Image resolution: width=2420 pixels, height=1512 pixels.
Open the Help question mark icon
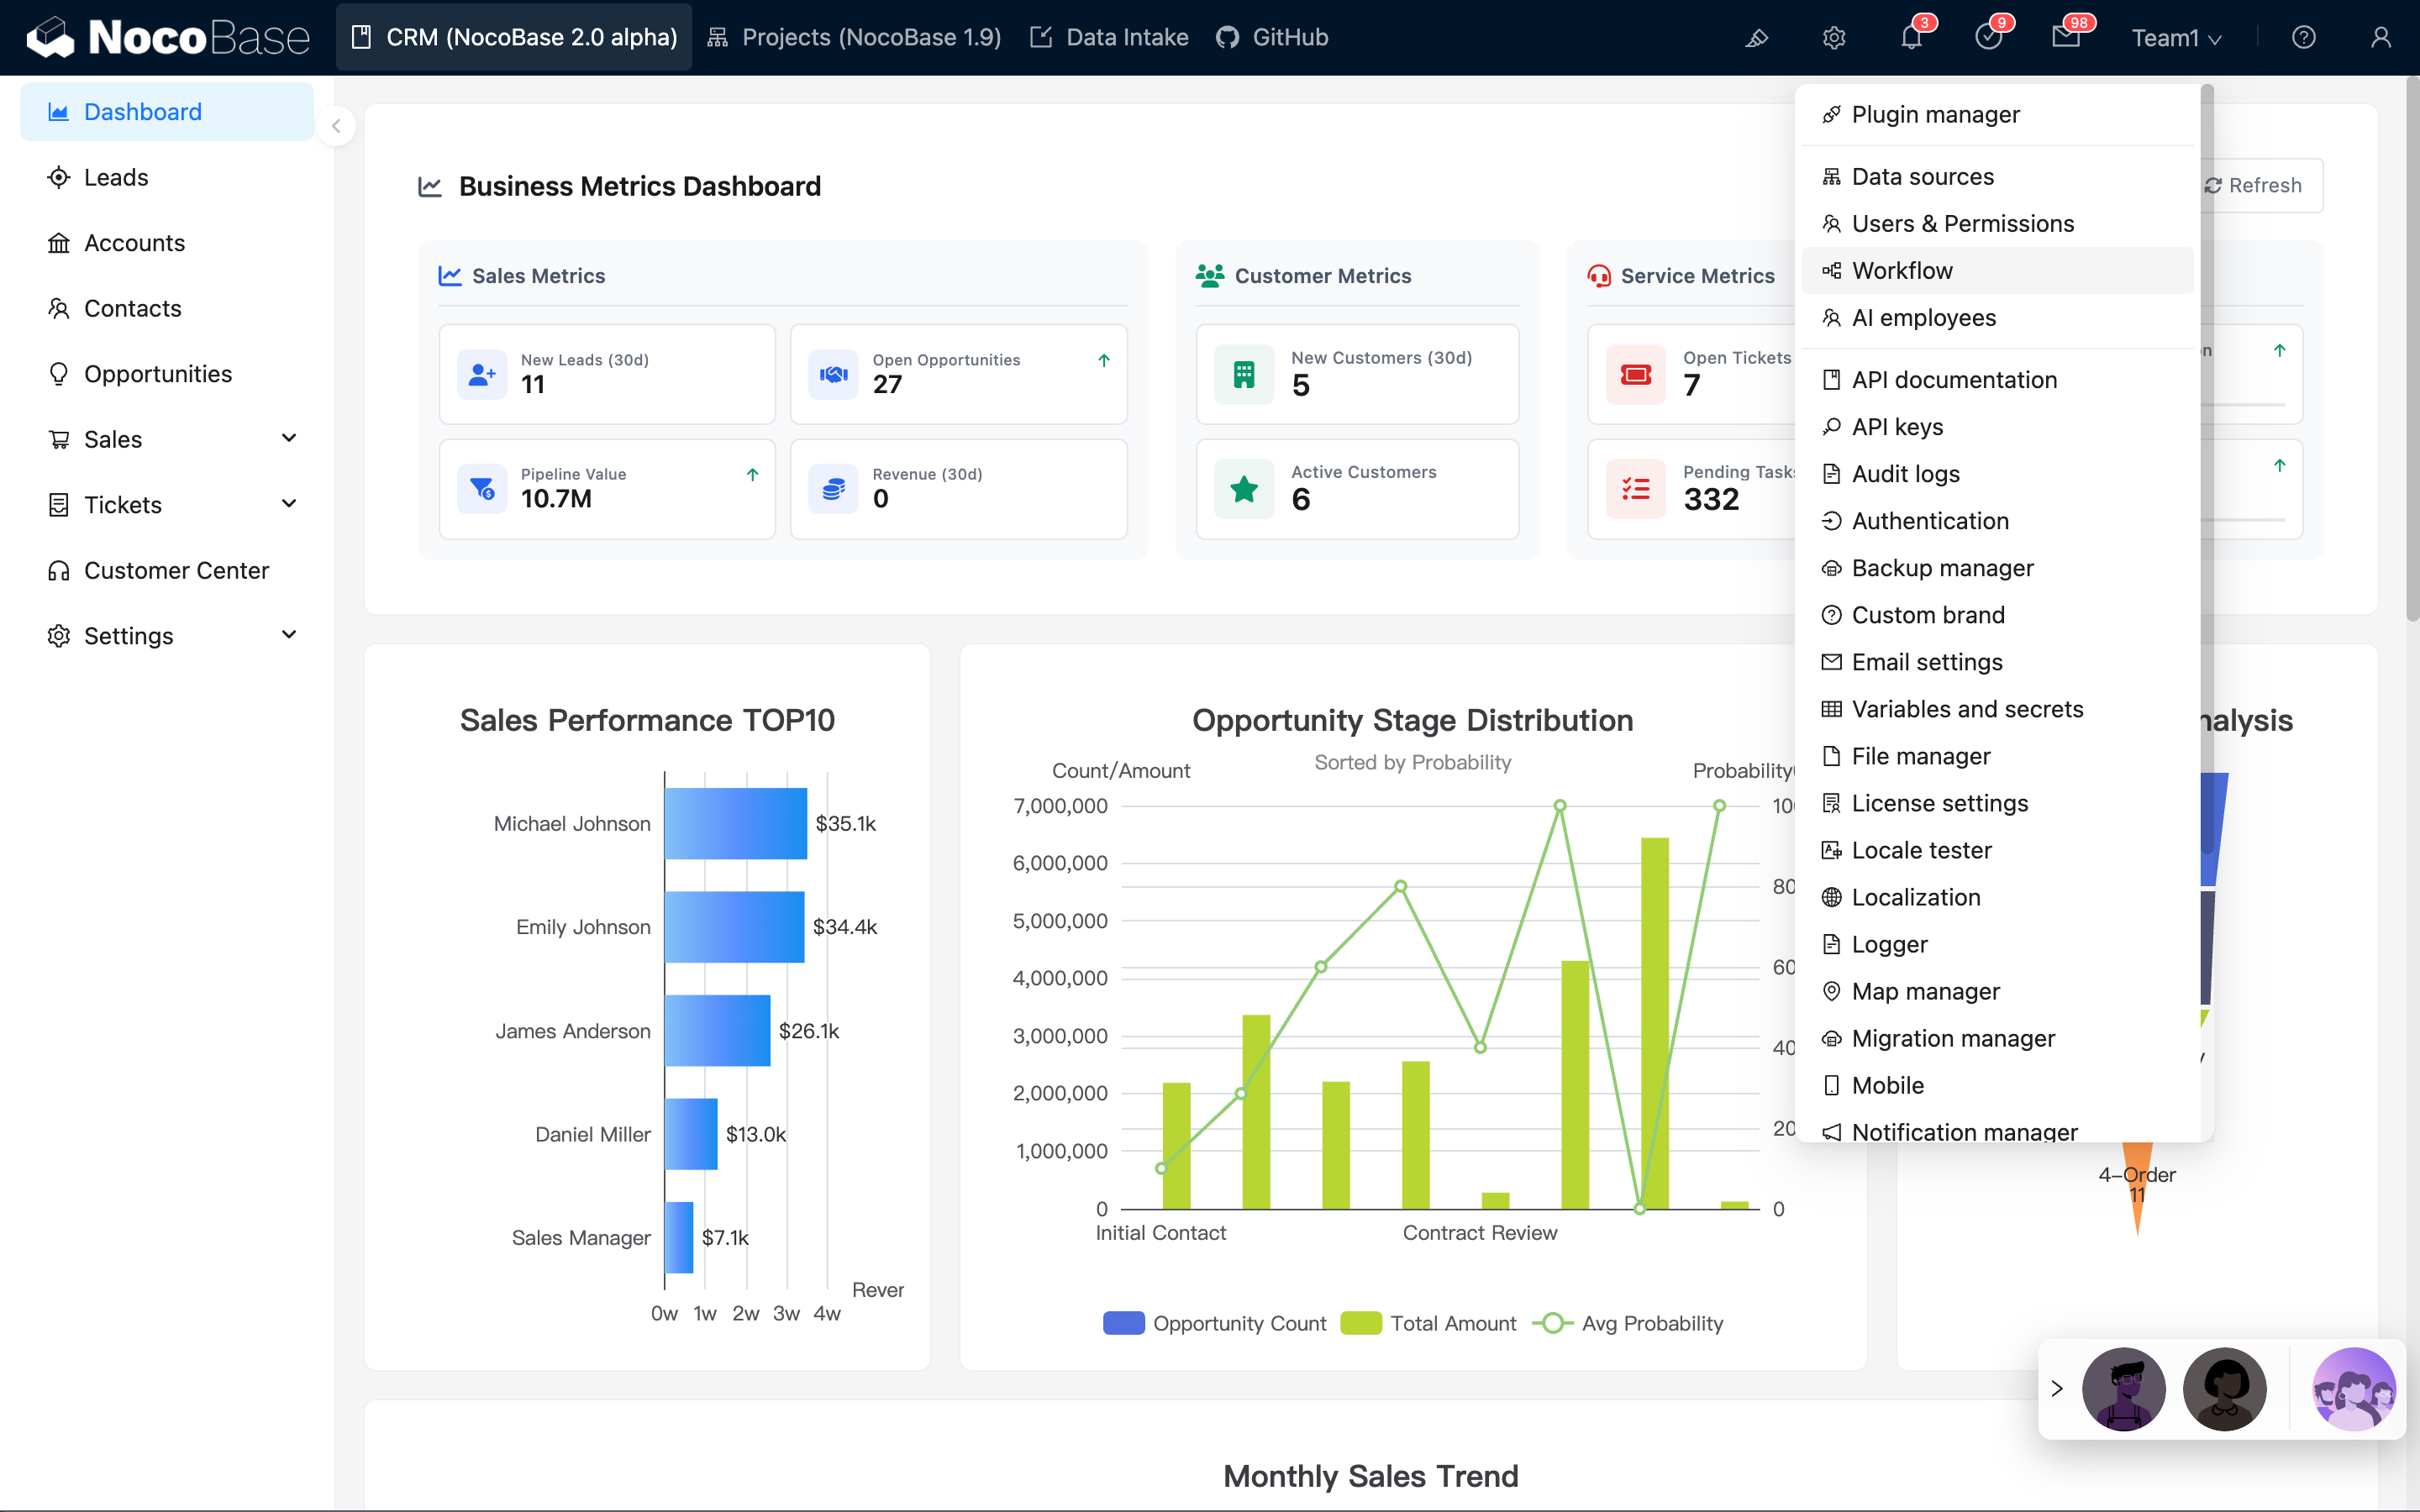2304,37
